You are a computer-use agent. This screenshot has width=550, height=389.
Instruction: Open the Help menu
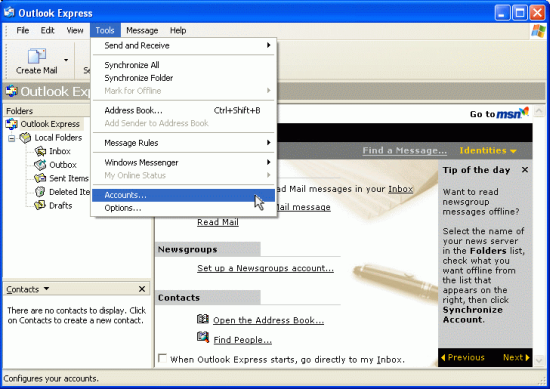[x=178, y=31]
